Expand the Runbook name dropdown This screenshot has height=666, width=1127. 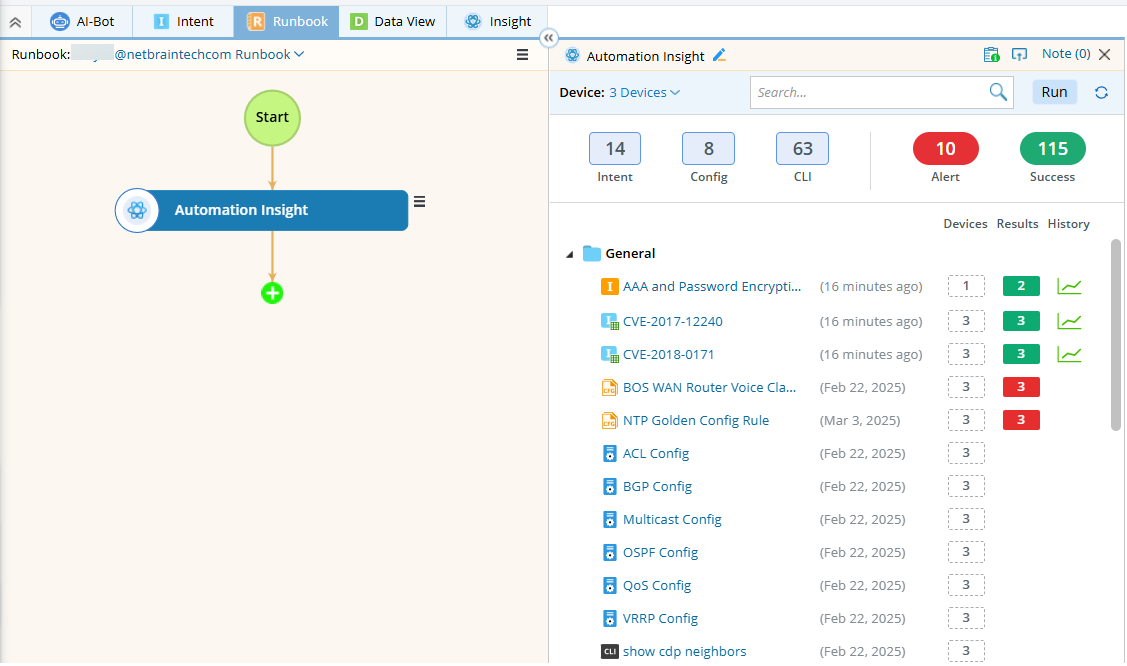[x=300, y=55]
